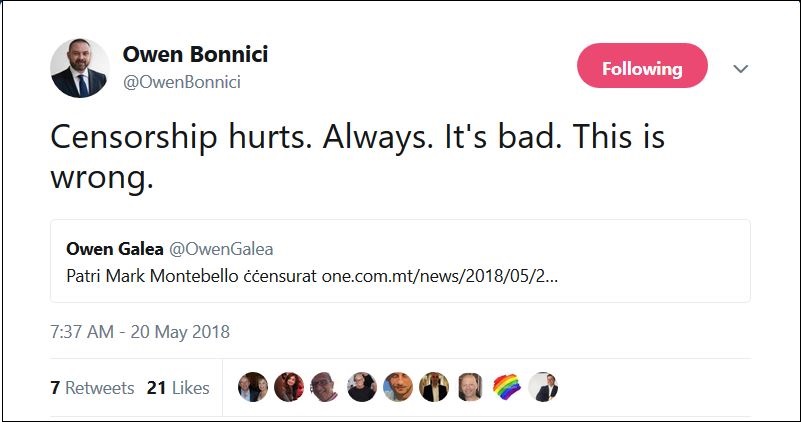Screen dimensions: 801x424
Task: Open the second liker avatar with red-haired woman
Action: (x=288, y=387)
